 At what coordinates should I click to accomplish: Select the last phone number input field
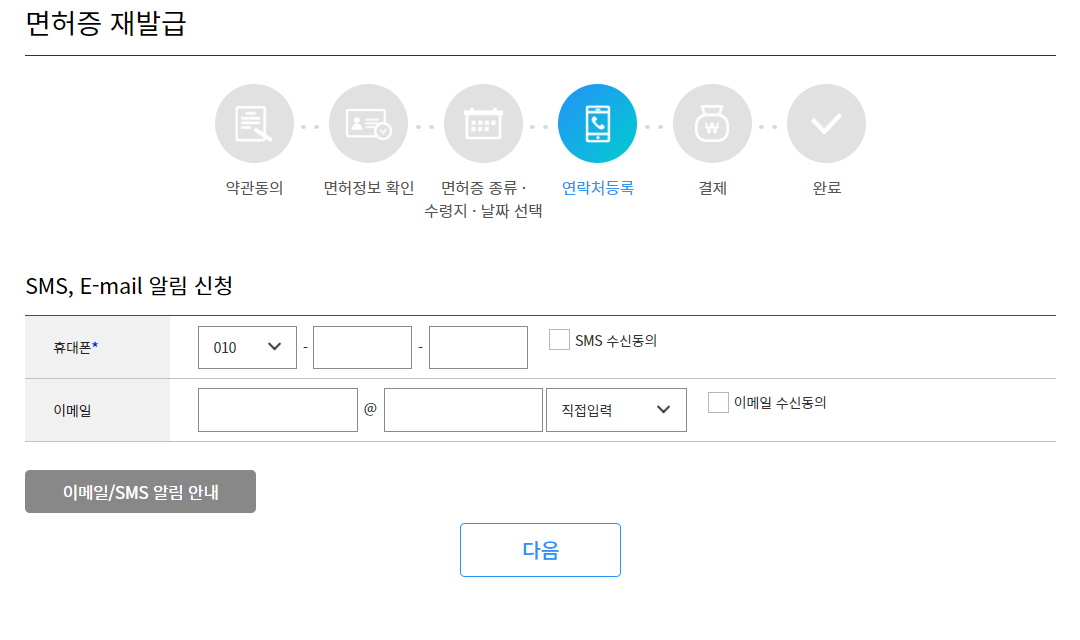click(478, 347)
